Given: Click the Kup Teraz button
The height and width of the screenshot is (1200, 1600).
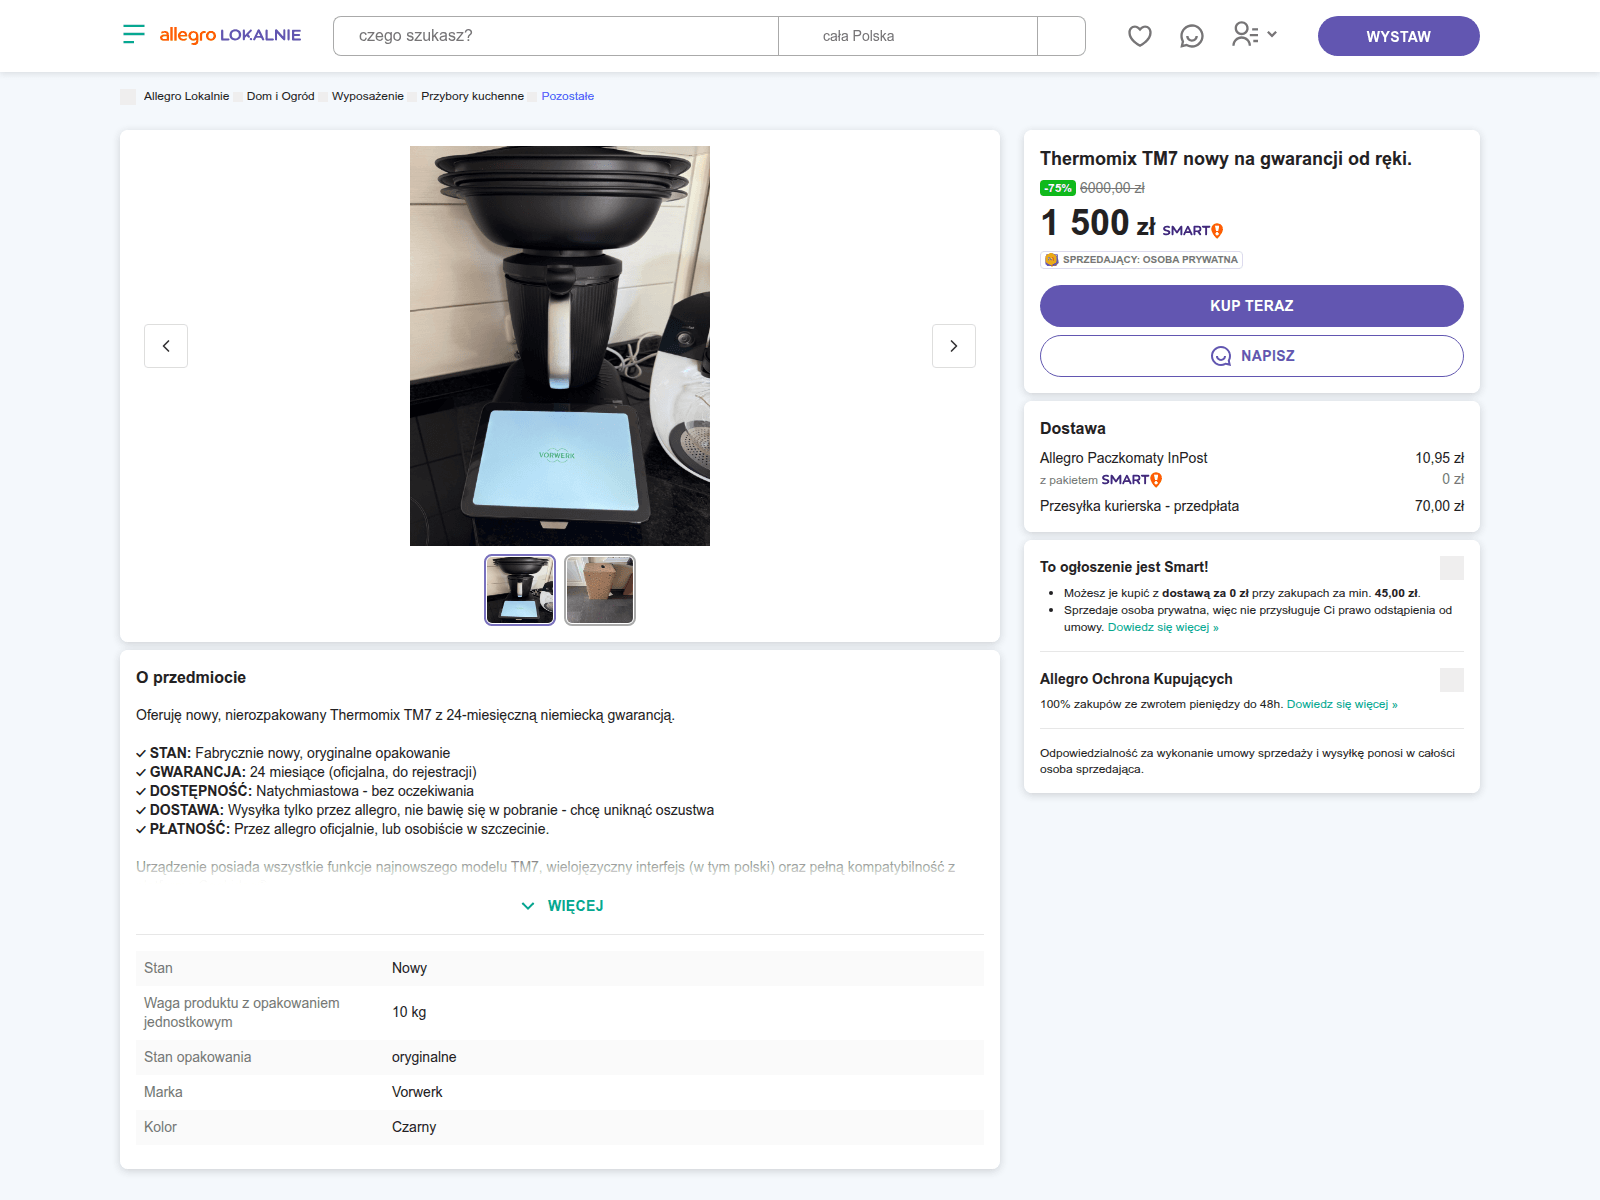Looking at the screenshot, I should coord(1251,306).
